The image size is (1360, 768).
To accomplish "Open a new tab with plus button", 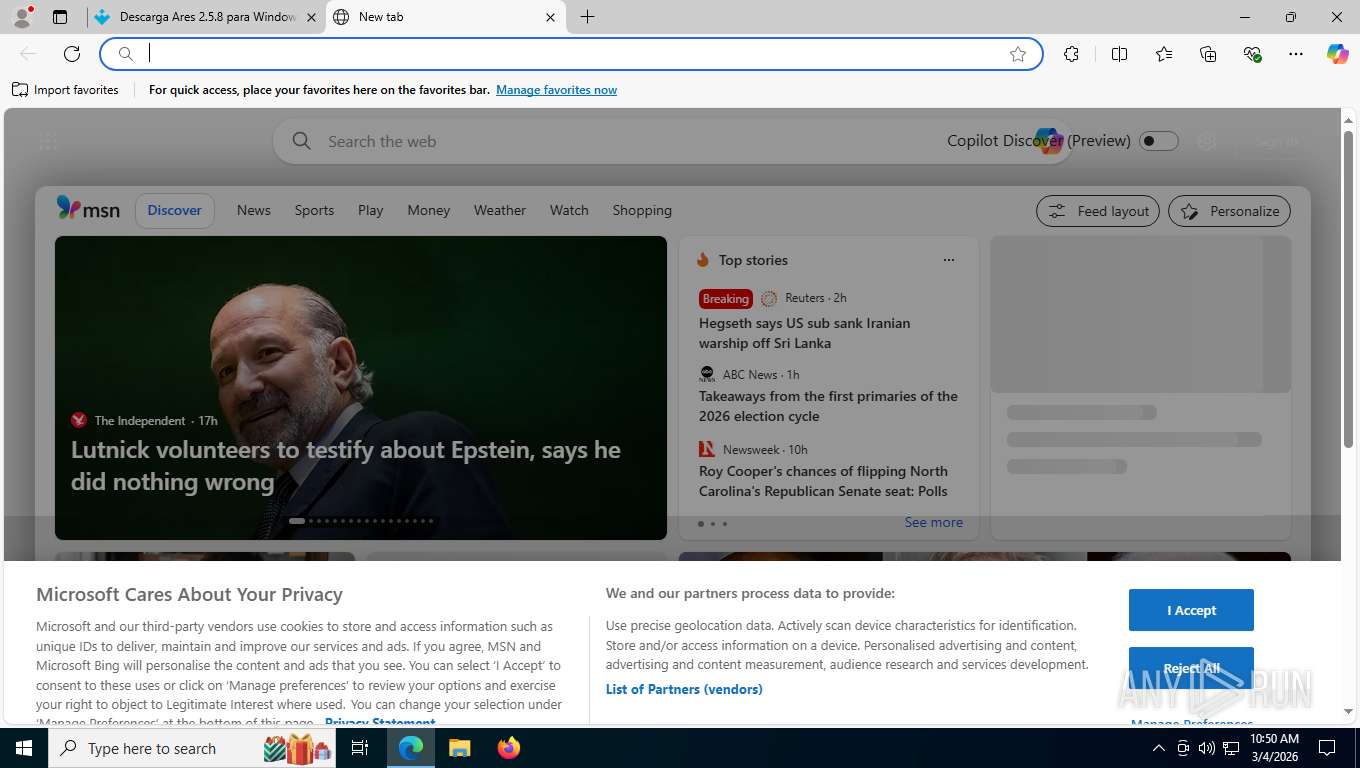I will click(587, 17).
